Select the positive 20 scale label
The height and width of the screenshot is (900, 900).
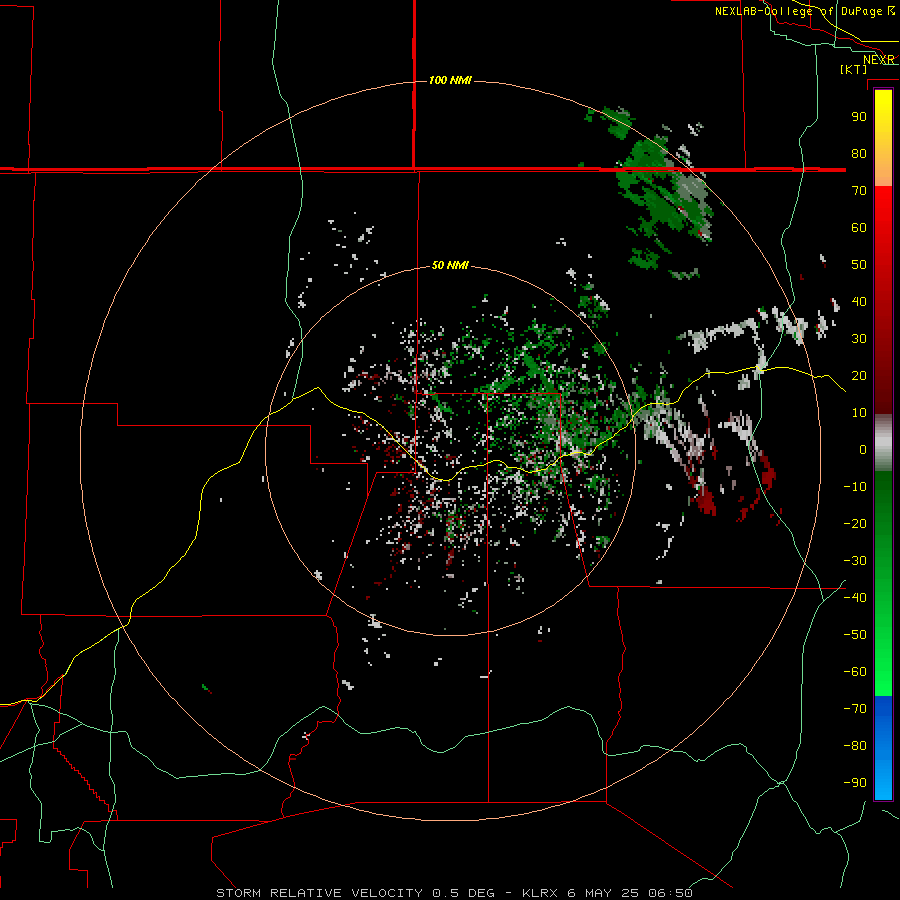859,376
